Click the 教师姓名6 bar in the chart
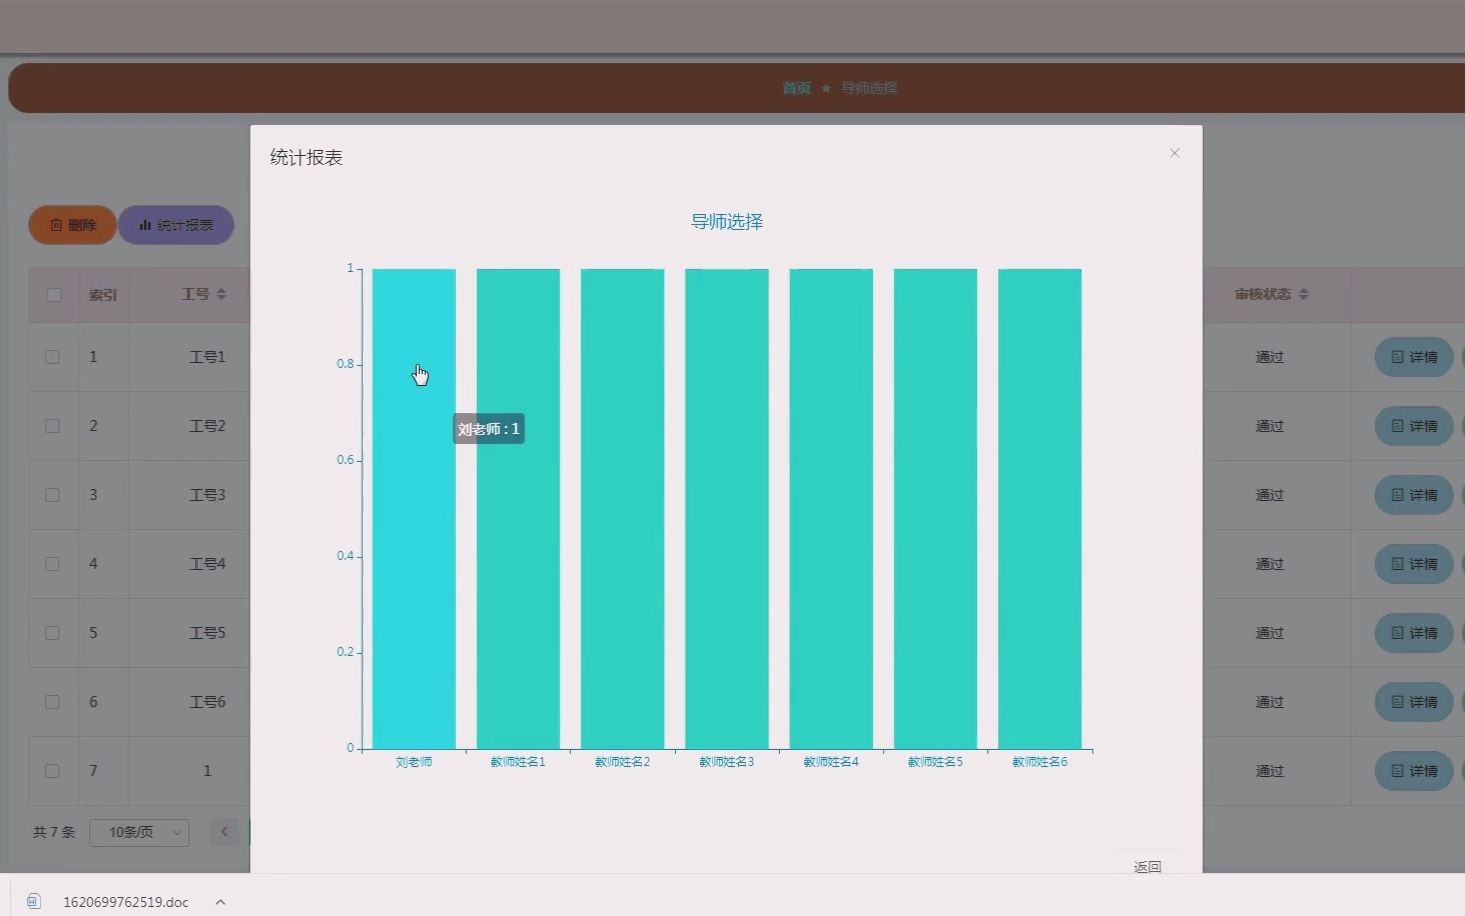This screenshot has height=916, width=1465. [1040, 508]
